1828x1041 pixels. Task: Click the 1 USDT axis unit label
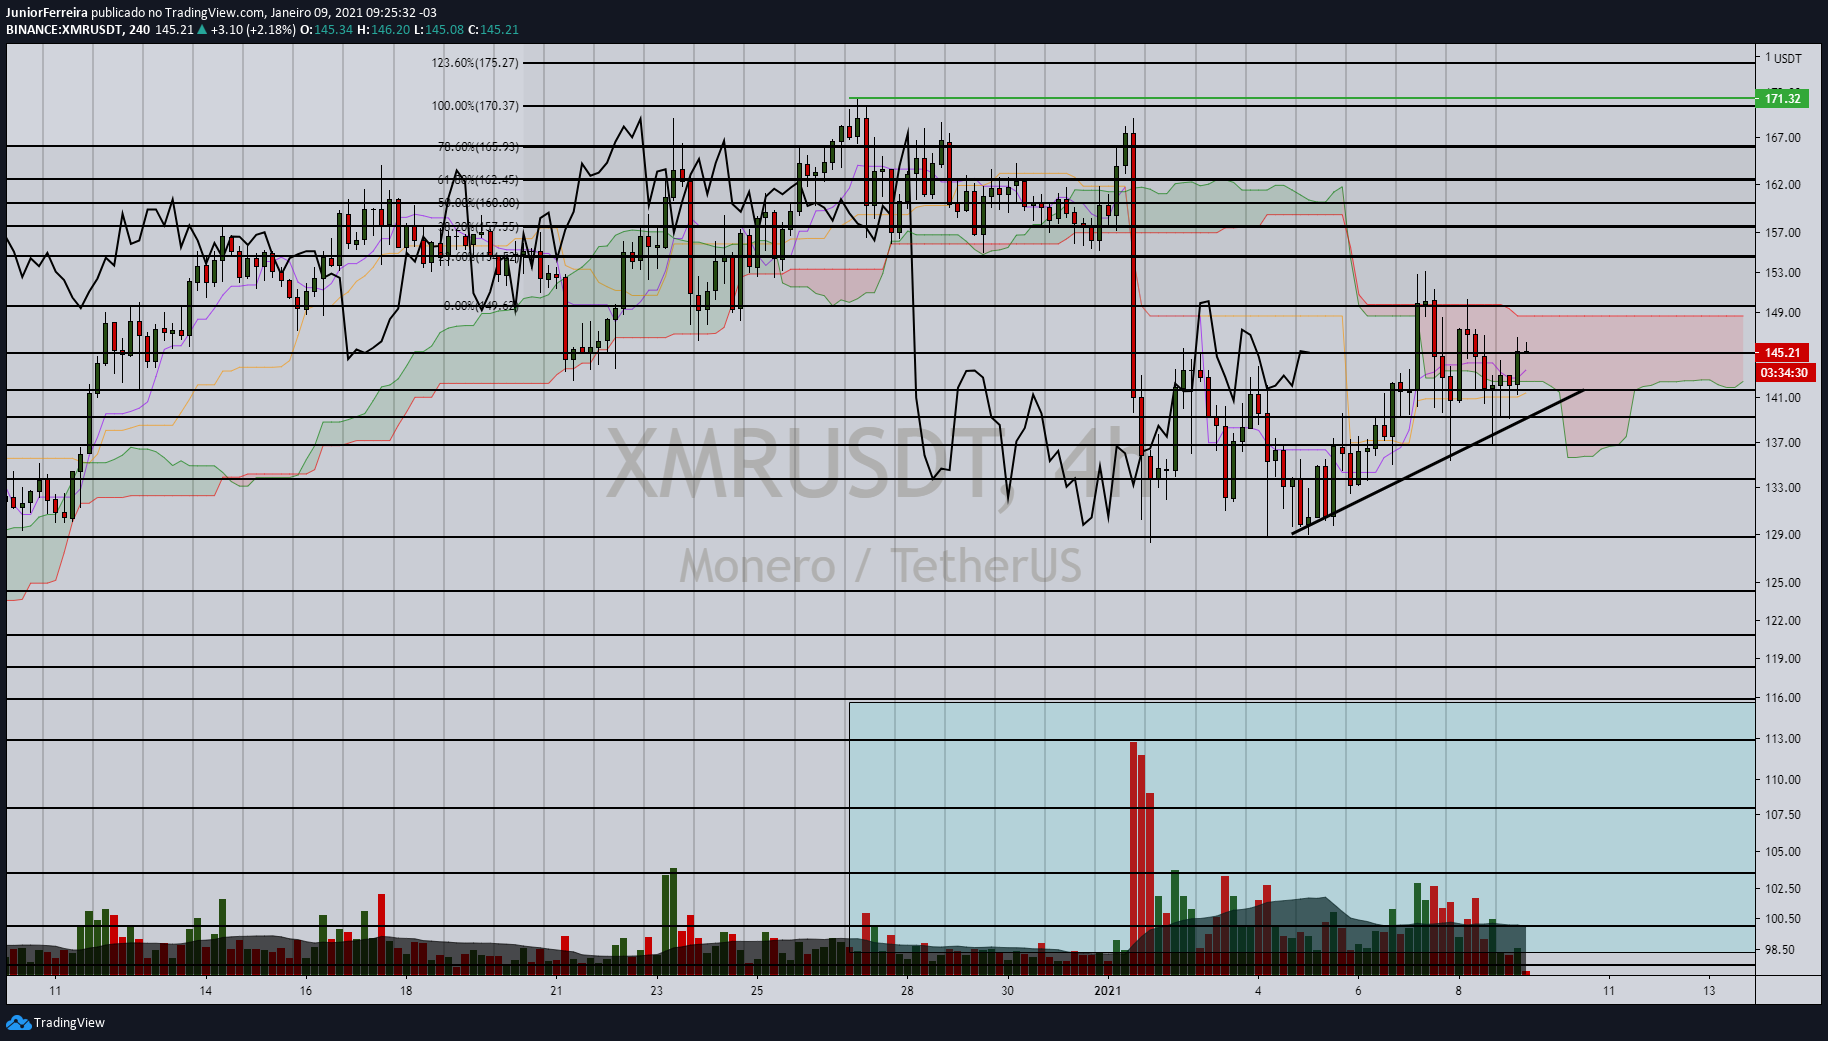pos(1783,58)
